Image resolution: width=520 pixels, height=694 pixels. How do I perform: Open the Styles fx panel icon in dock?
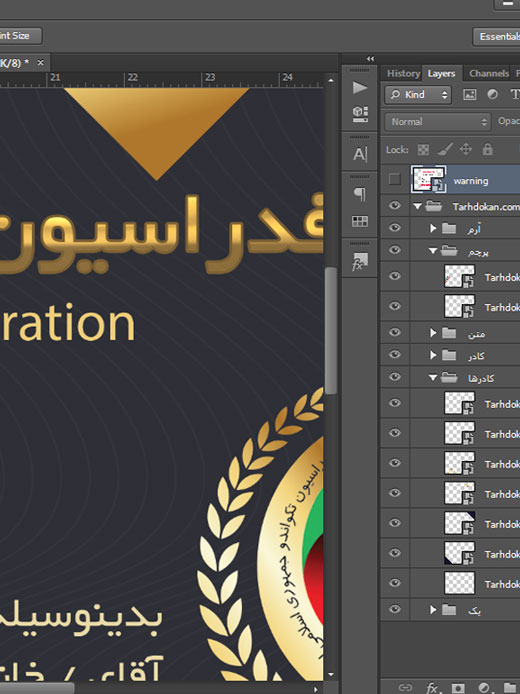click(360, 261)
